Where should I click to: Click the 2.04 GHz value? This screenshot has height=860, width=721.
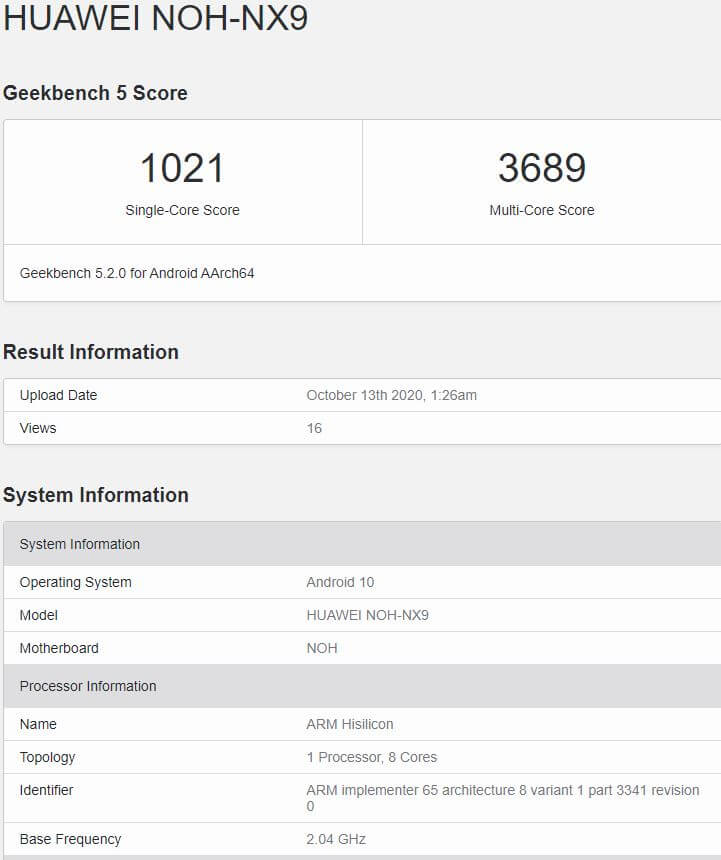point(336,839)
